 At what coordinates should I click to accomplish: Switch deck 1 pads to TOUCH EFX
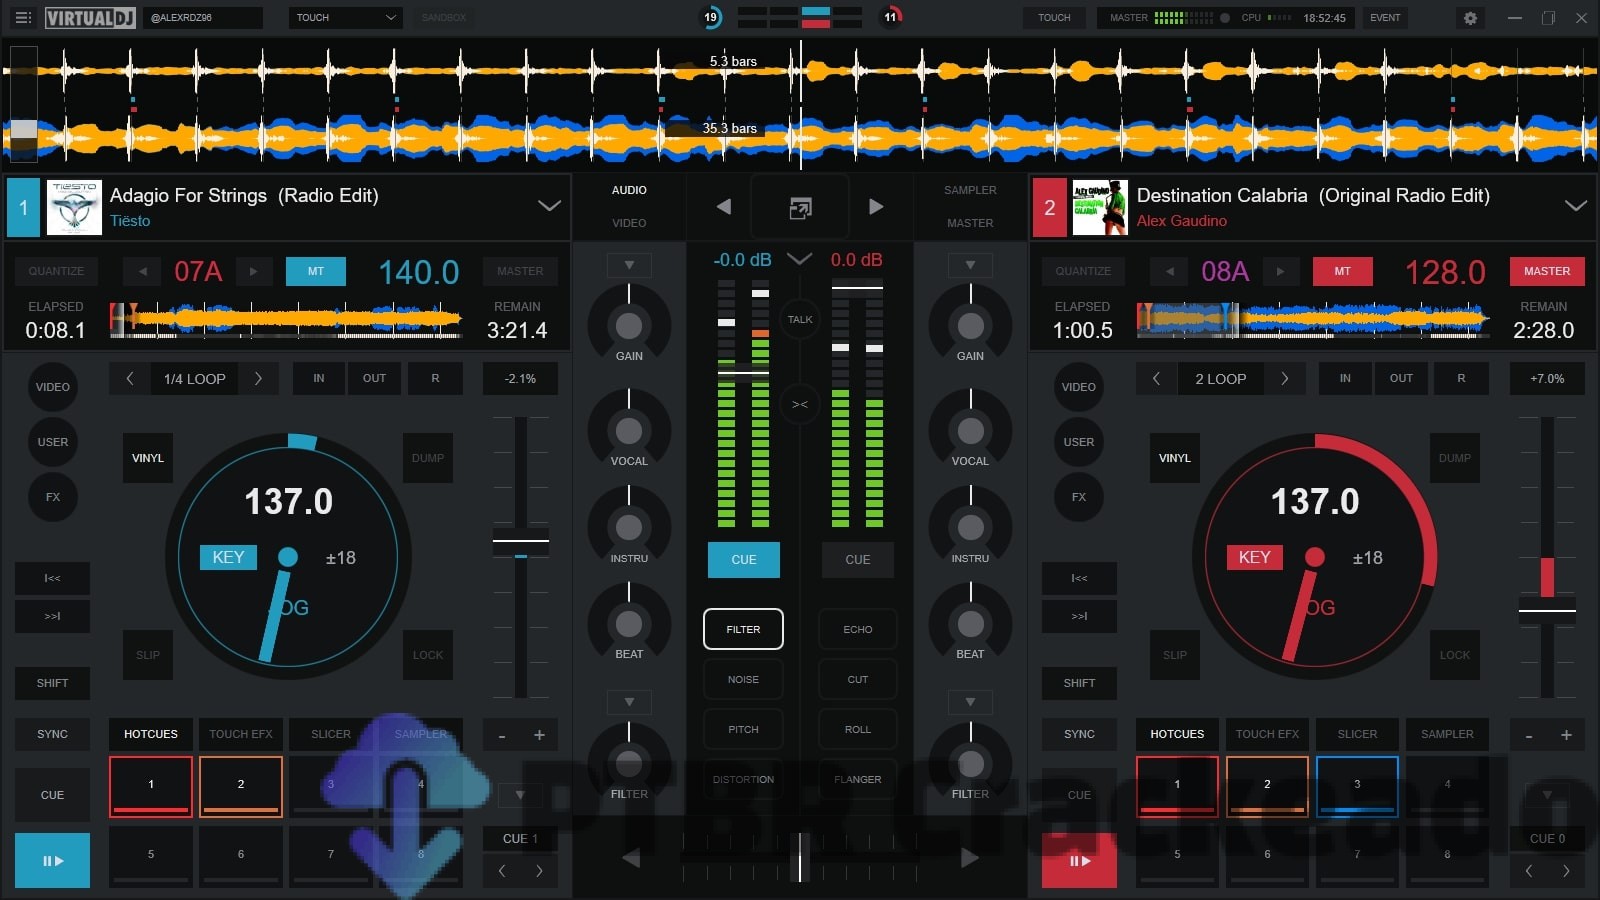coord(241,734)
